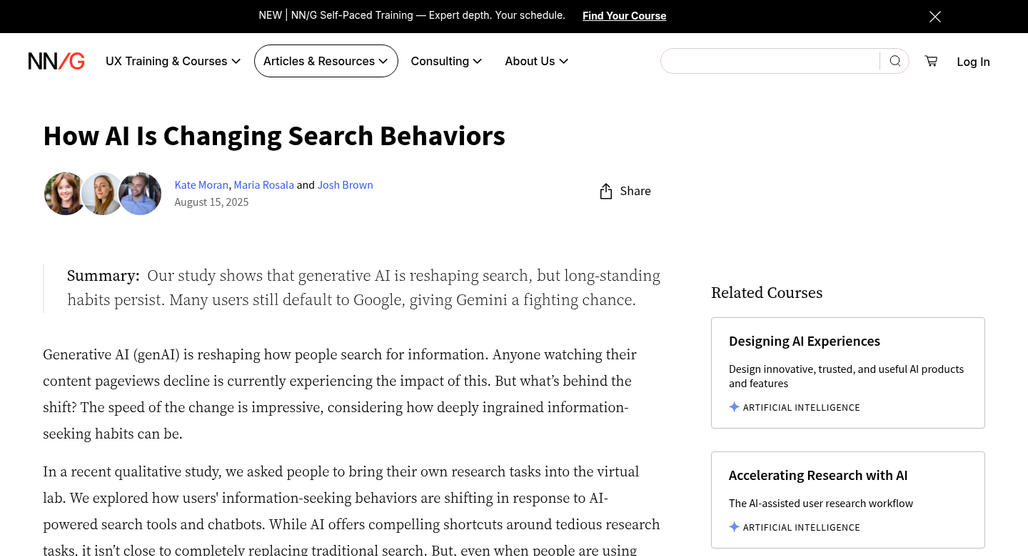
Task: Open the Articles & Resources dropdown
Action: coord(326,61)
